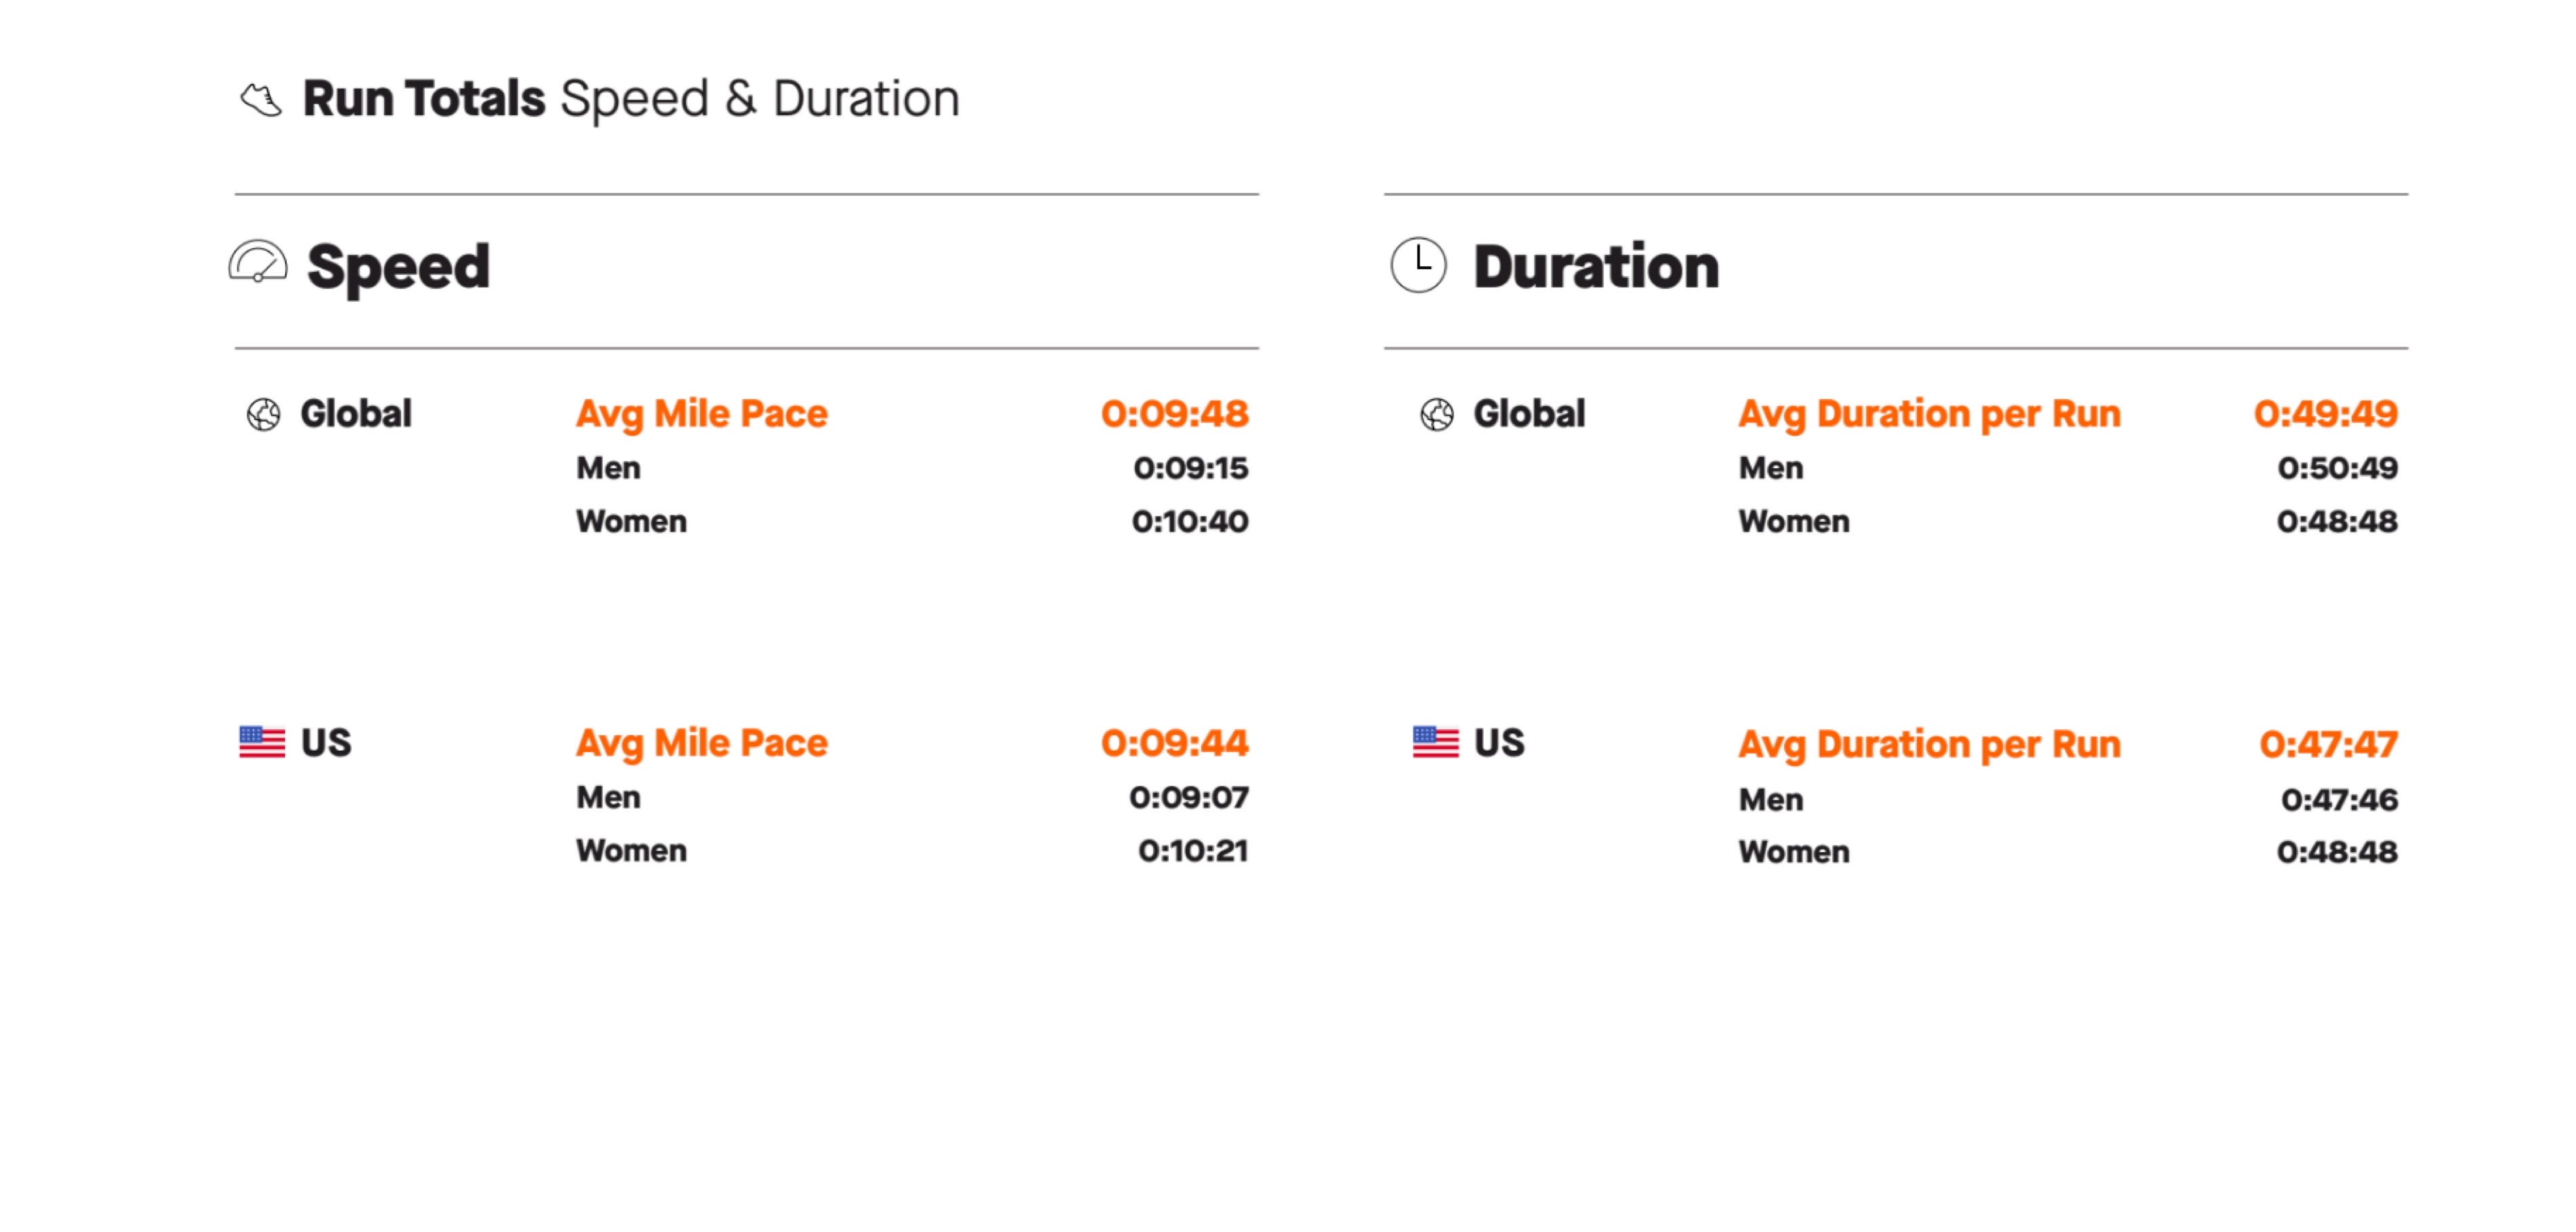Click the 0:47:47 US duration value
Viewport: 2576px width, 1232px height.
2328,744
